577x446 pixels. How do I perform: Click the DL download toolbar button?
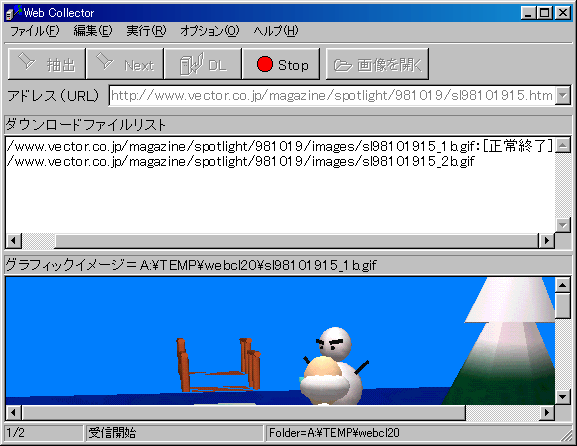[x=203, y=64]
